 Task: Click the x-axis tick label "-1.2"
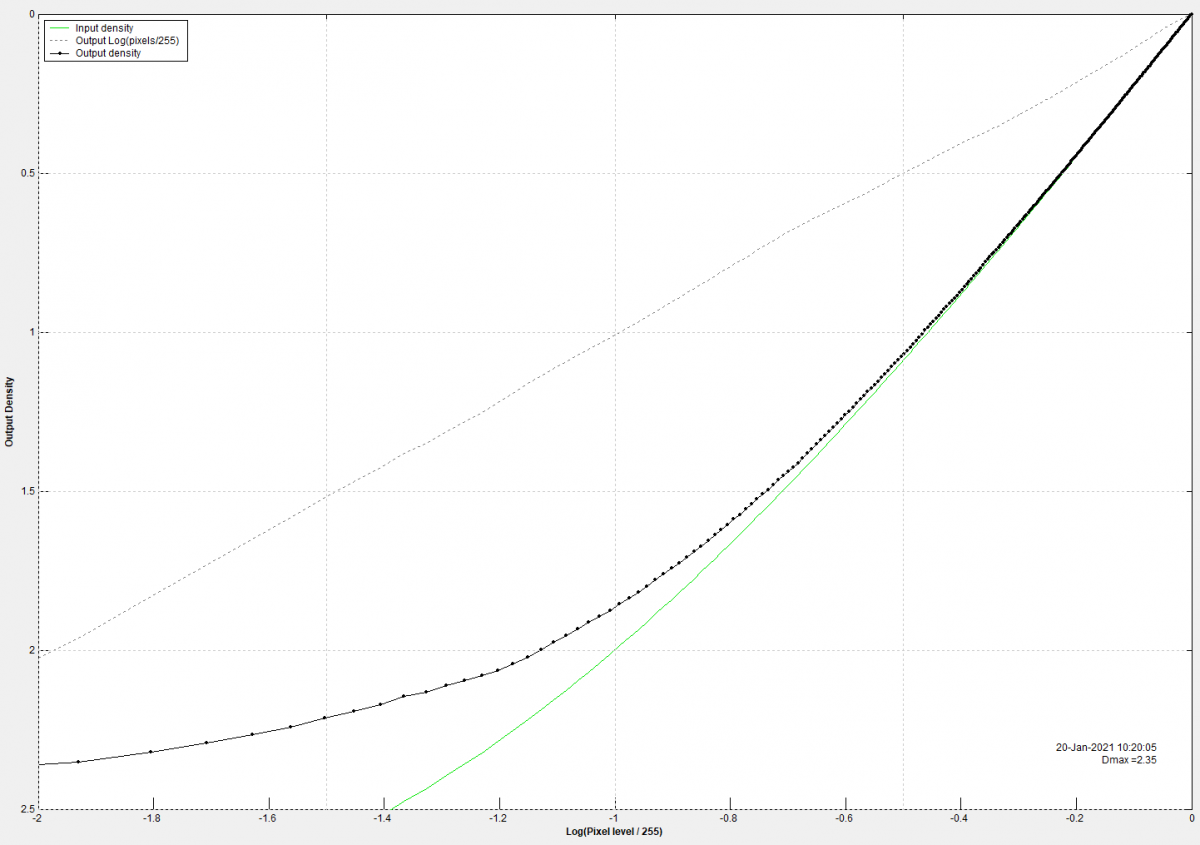498,819
